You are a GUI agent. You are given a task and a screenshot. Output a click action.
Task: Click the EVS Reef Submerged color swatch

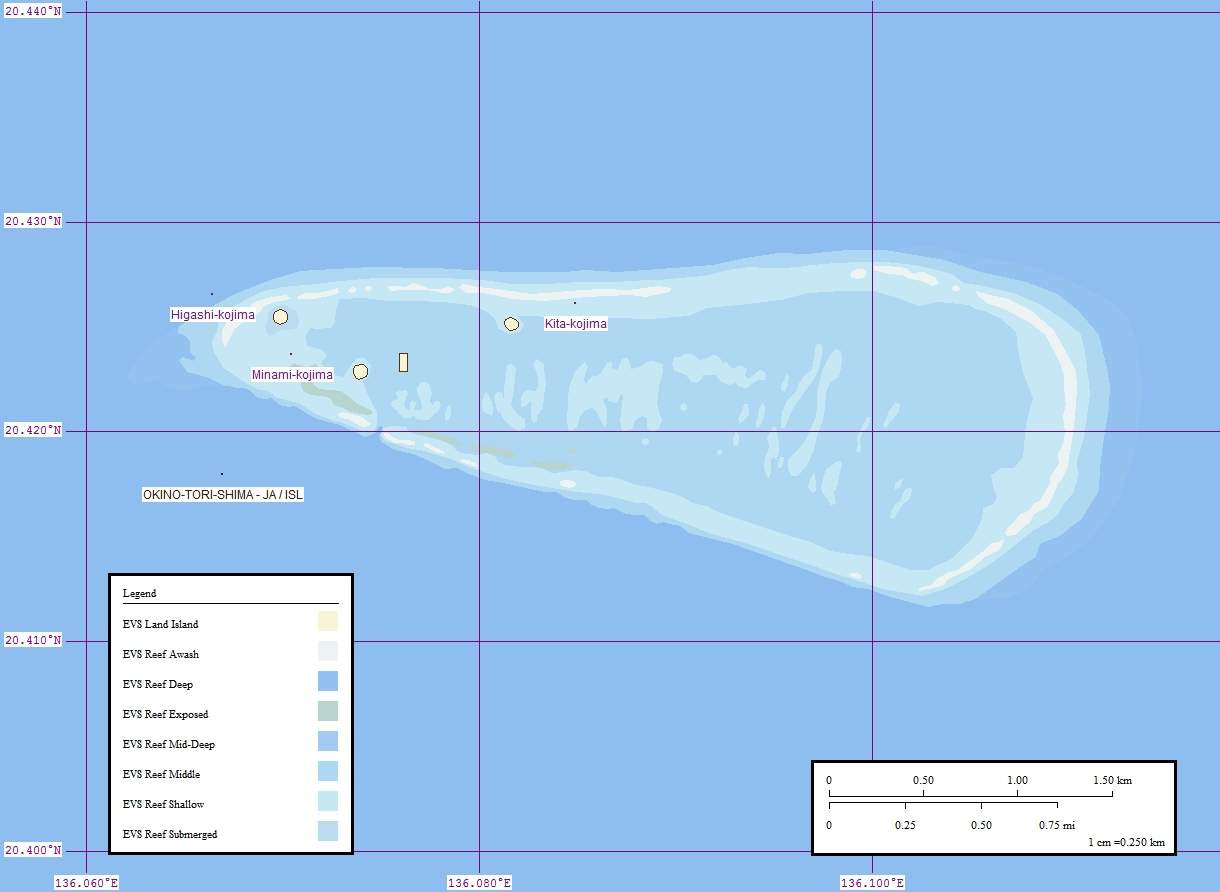[x=328, y=832]
